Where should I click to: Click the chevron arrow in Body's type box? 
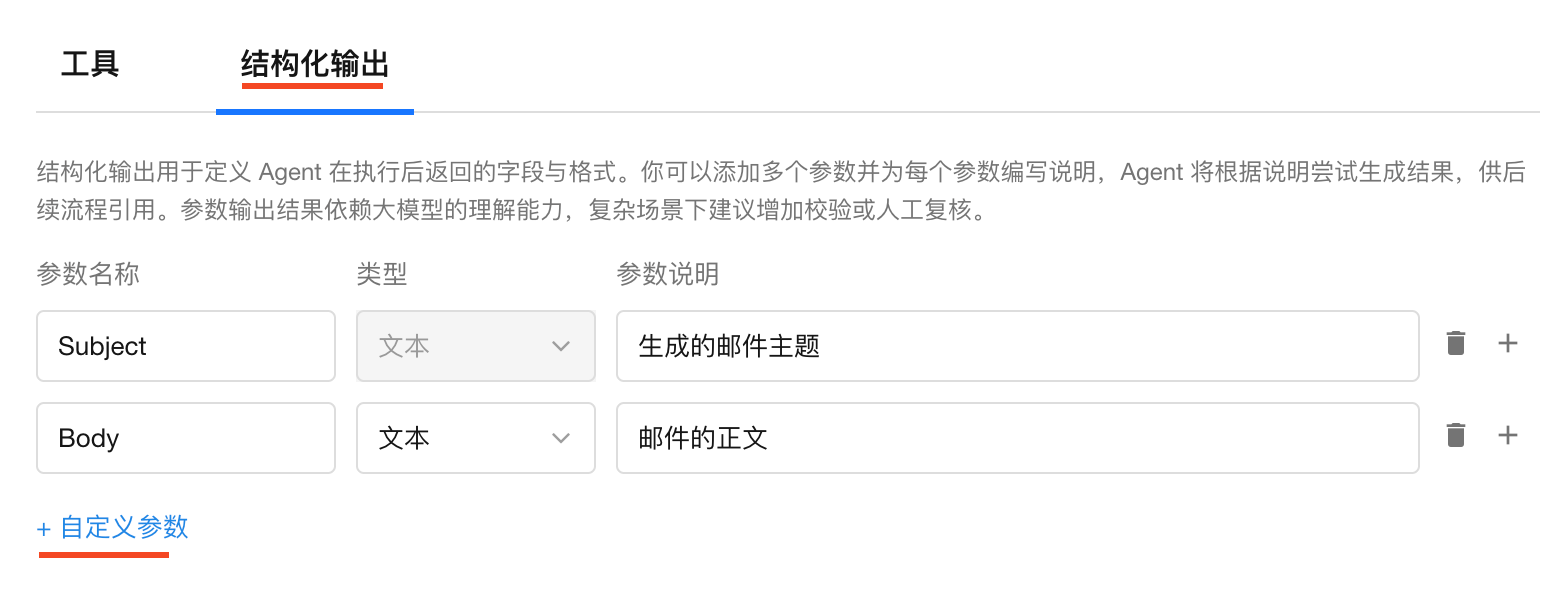click(561, 438)
